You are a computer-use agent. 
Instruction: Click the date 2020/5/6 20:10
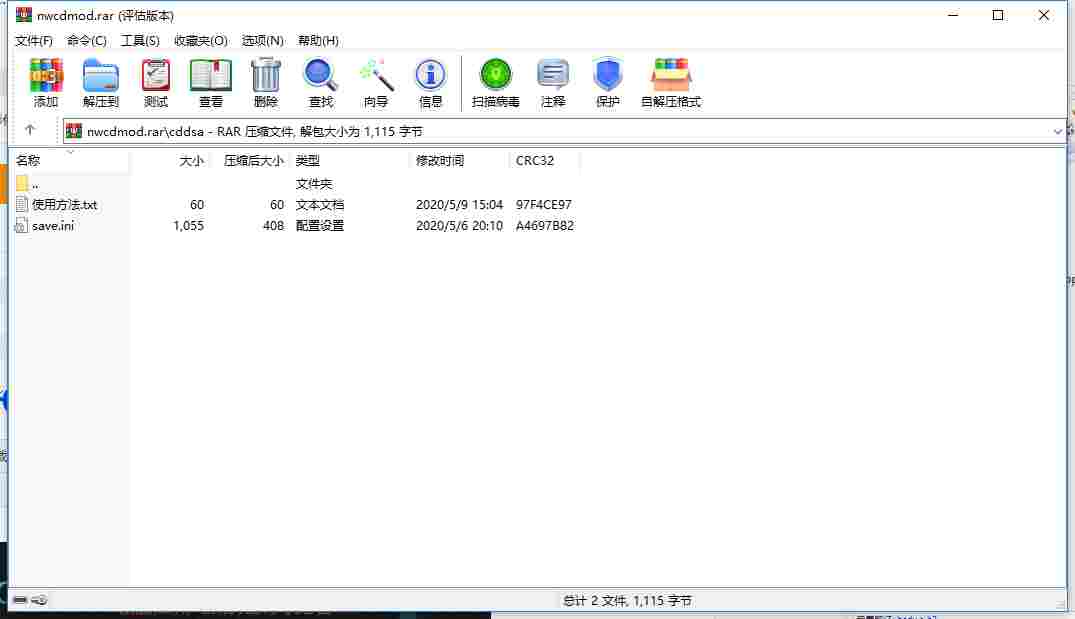(x=459, y=226)
